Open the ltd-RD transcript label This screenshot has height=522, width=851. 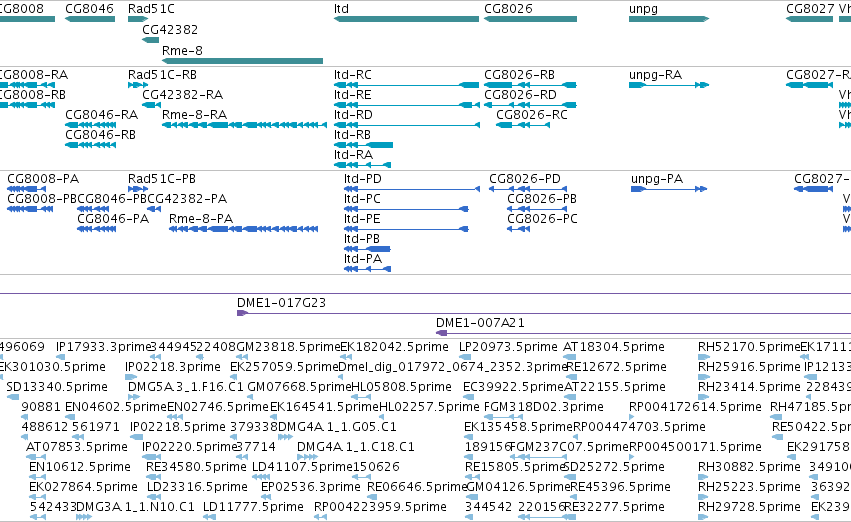(x=353, y=115)
